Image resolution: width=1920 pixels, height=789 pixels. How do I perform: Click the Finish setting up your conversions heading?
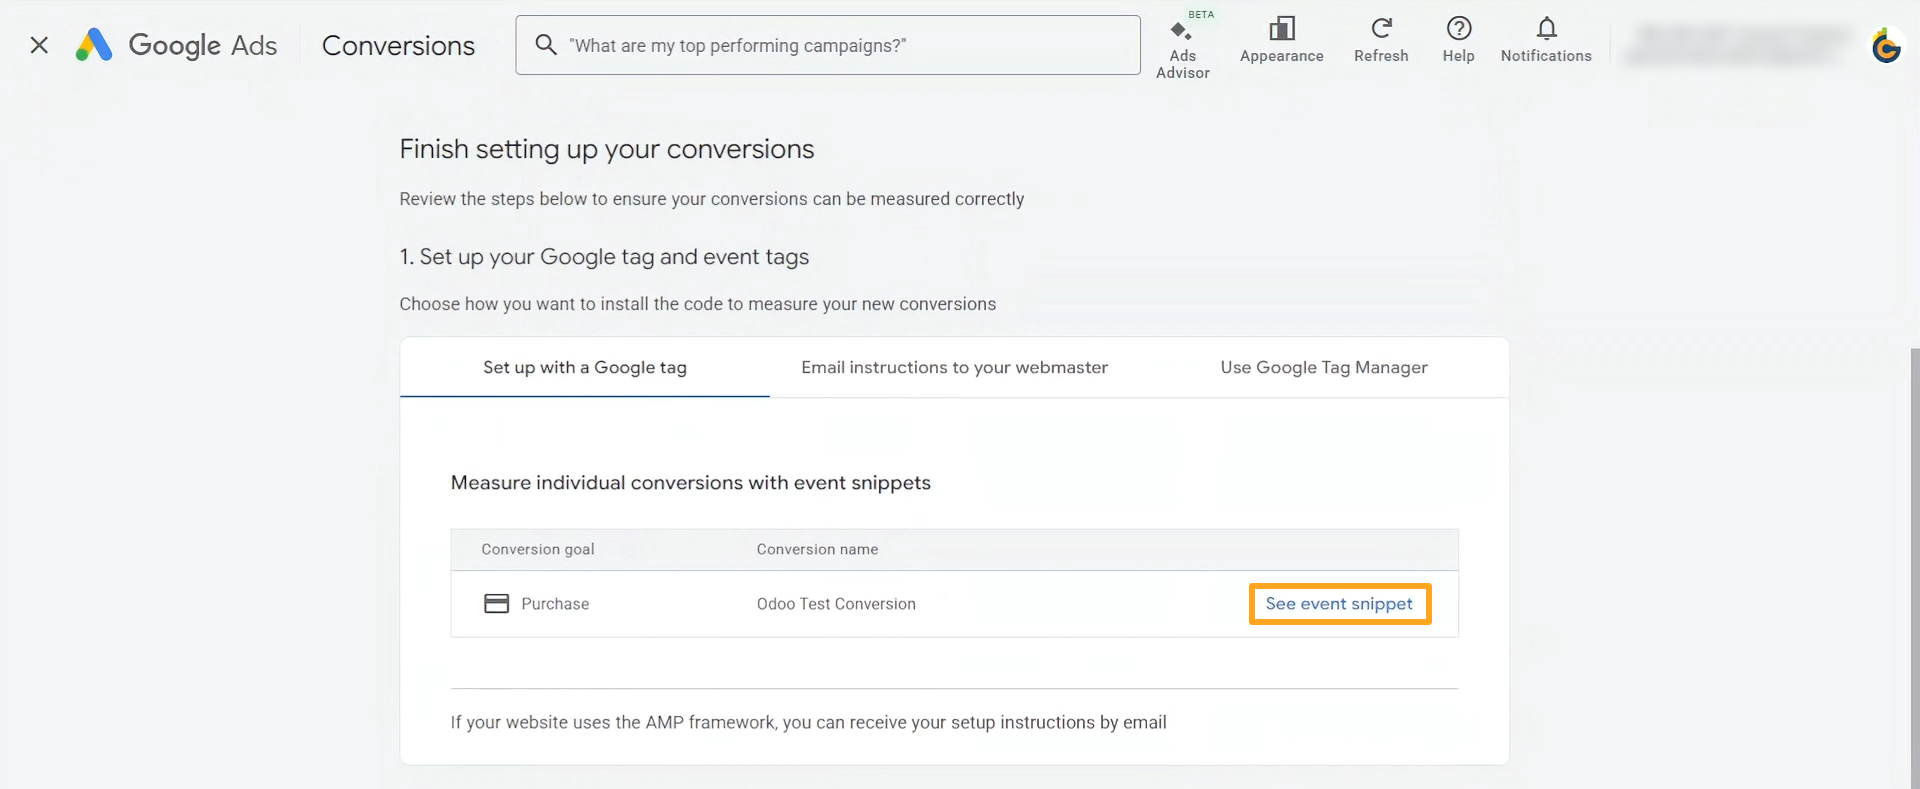tap(607, 149)
